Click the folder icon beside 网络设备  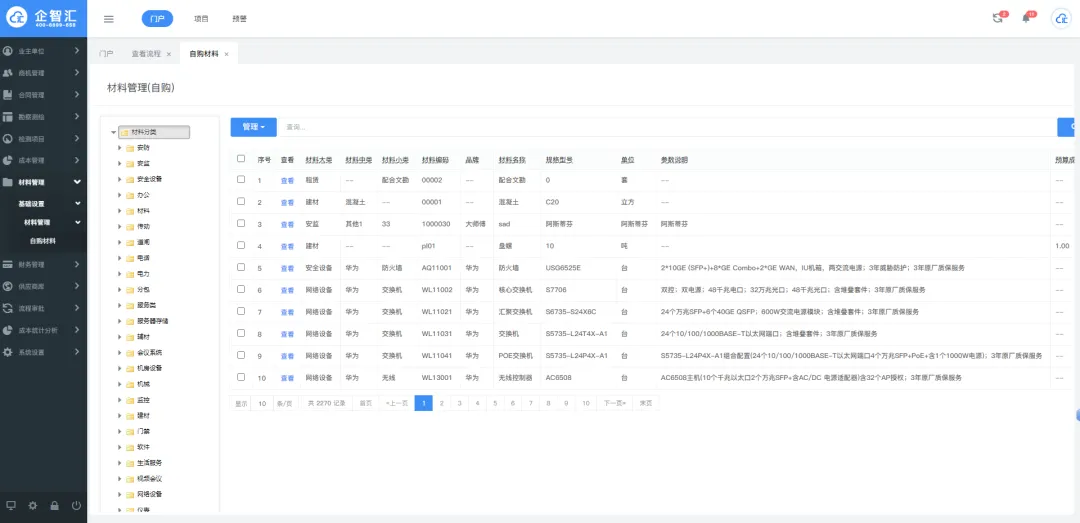[x=129, y=495]
